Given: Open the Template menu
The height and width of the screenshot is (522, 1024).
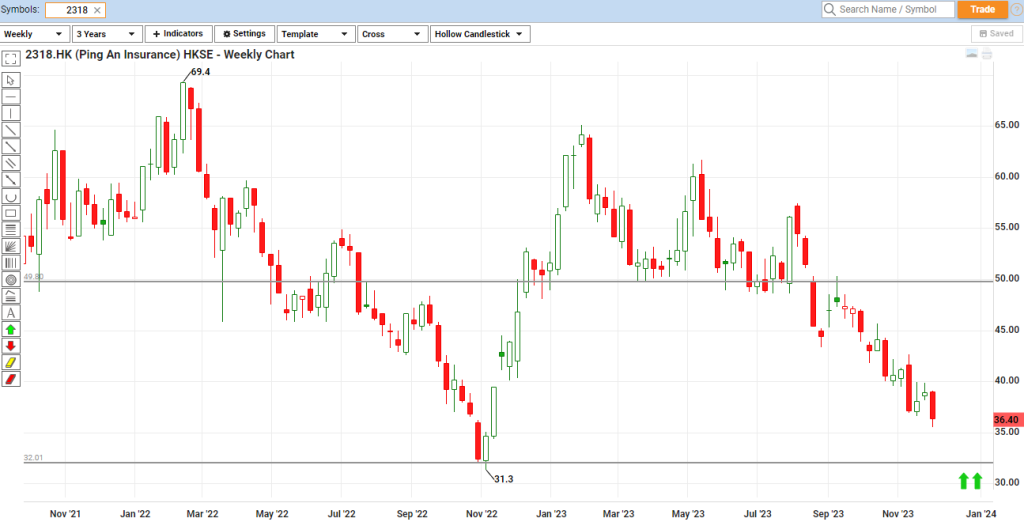Looking at the screenshot, I should pos(316,34).
